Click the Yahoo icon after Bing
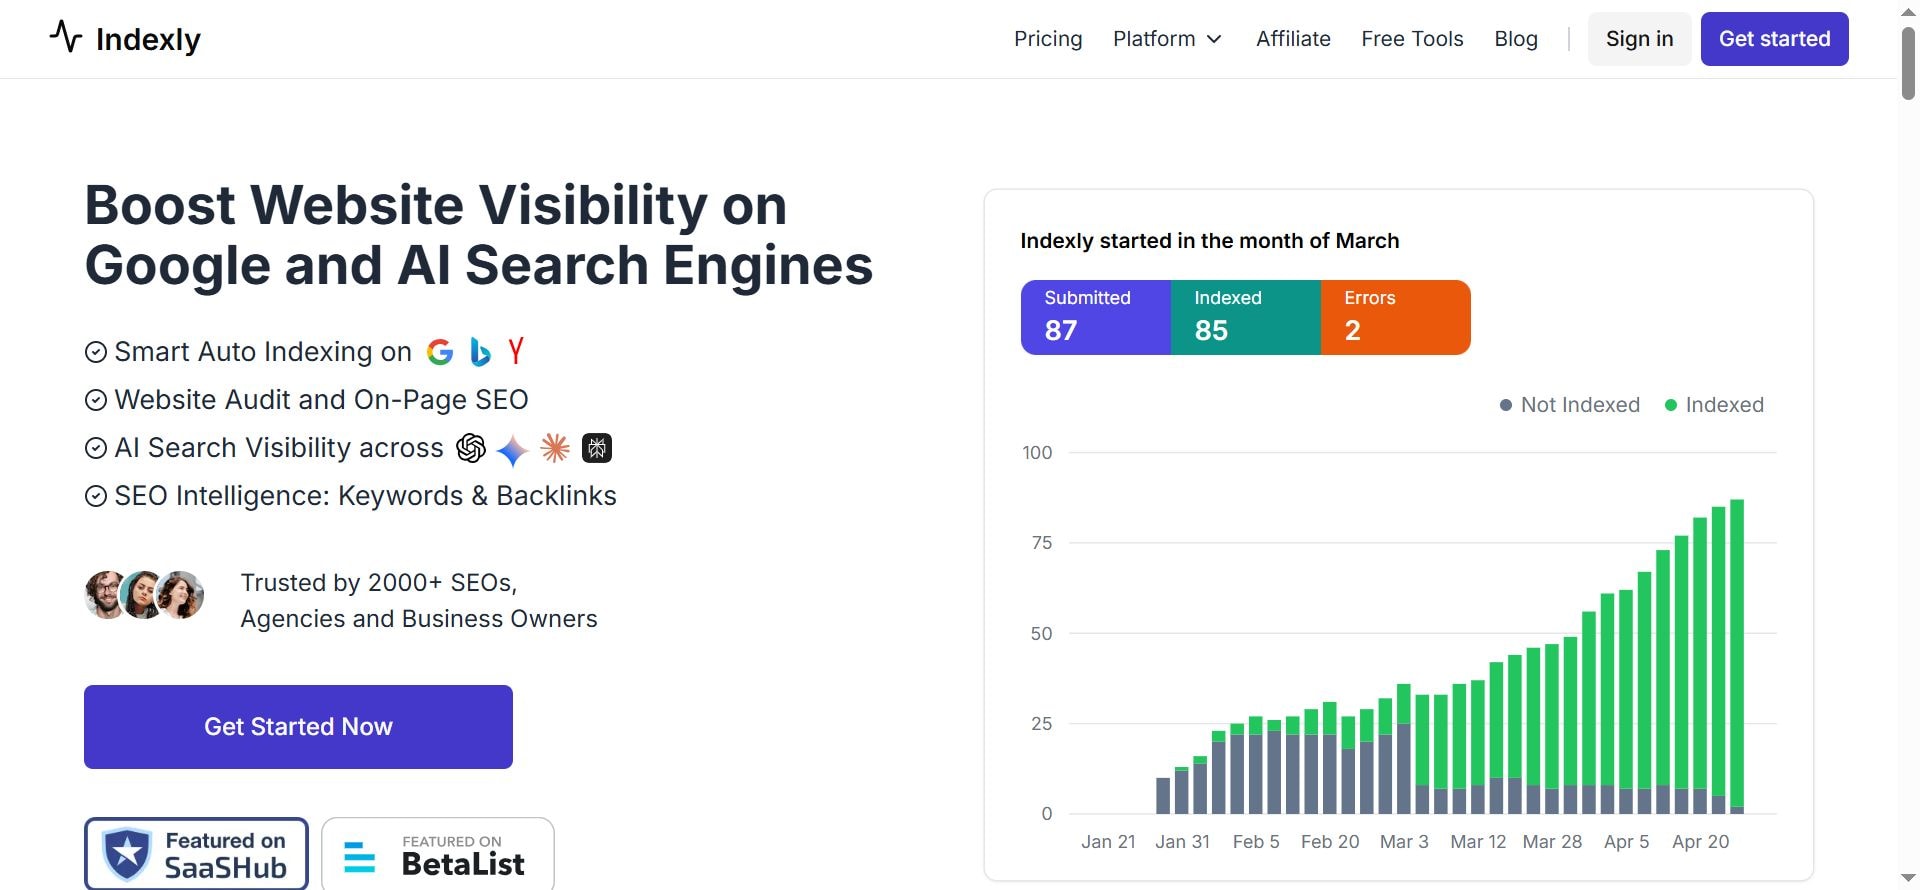The height and width of the screenshot is (890, 1920). [516, 351]
